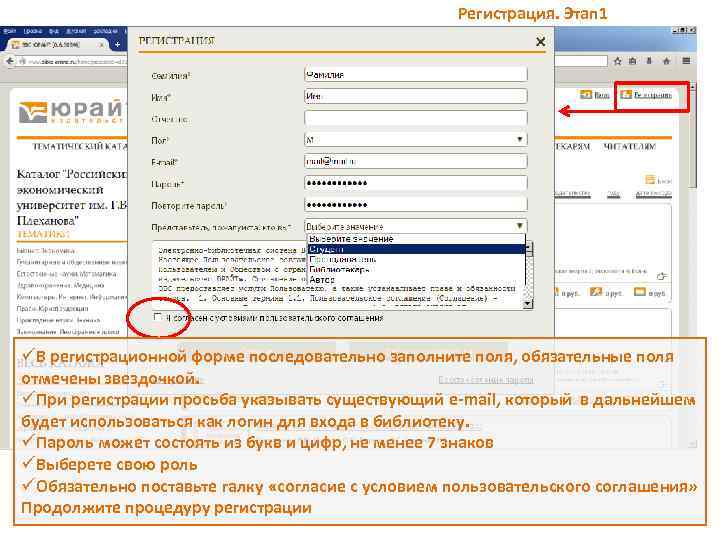Click the Юрайт logo on the page

coord(71,112)
